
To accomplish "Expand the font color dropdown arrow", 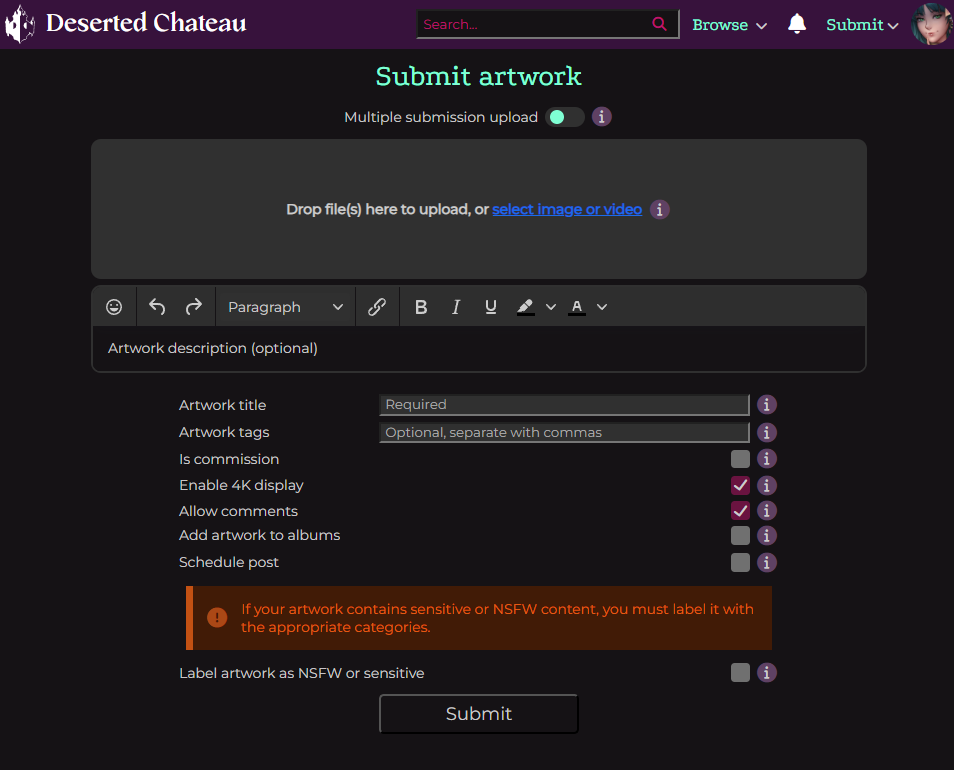I will (602, 307).
